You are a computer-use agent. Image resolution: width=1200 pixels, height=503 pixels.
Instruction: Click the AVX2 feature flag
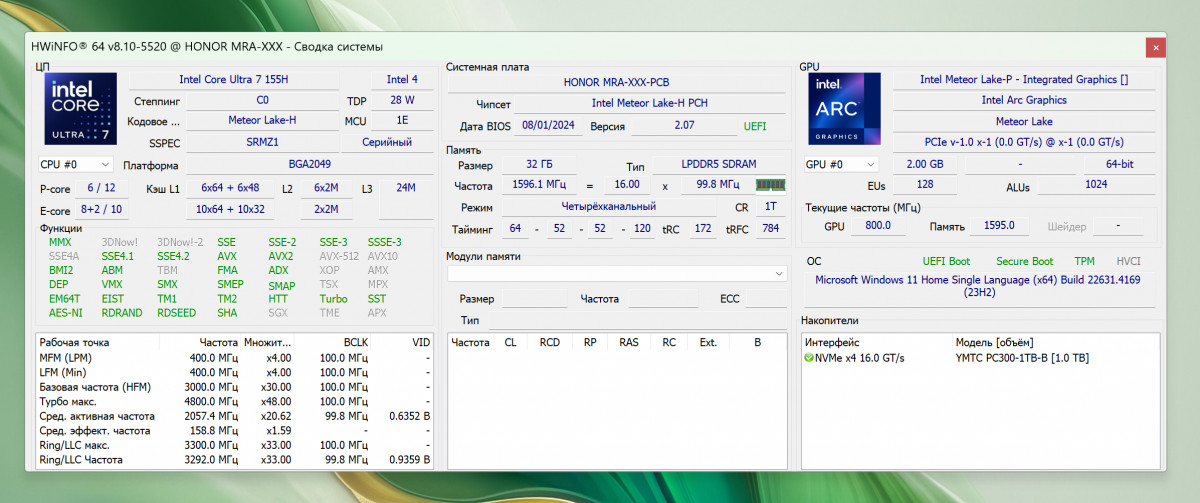coord(281,256)
